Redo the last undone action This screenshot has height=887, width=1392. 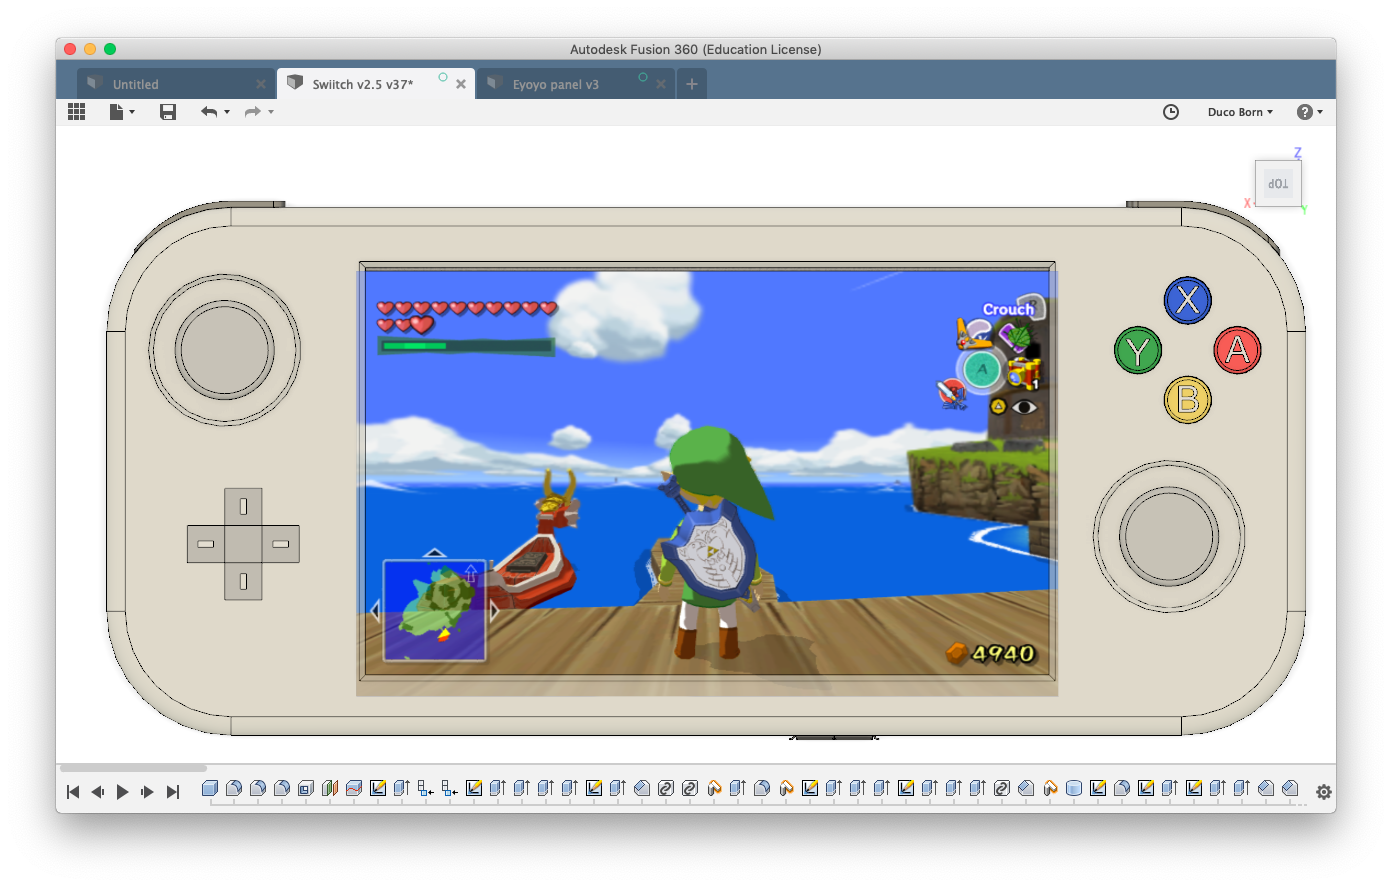[x=253, y=112]
